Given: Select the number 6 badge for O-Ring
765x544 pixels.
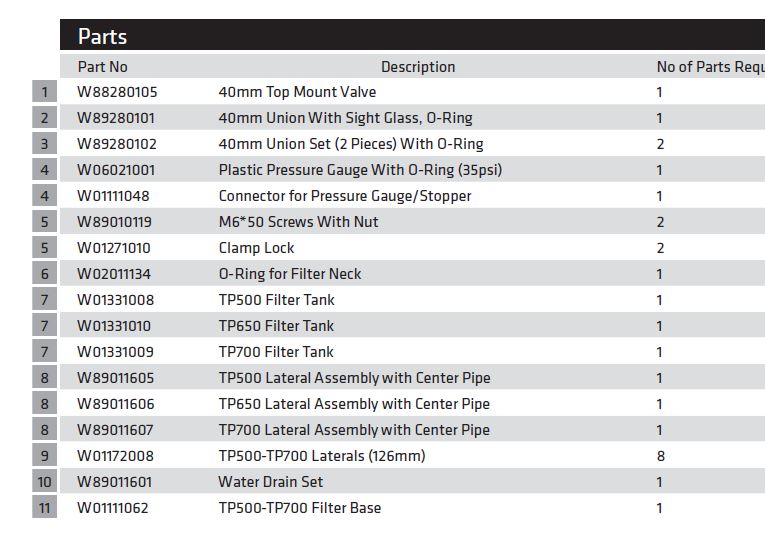Looking at the screenshot, I should (44, 274).
